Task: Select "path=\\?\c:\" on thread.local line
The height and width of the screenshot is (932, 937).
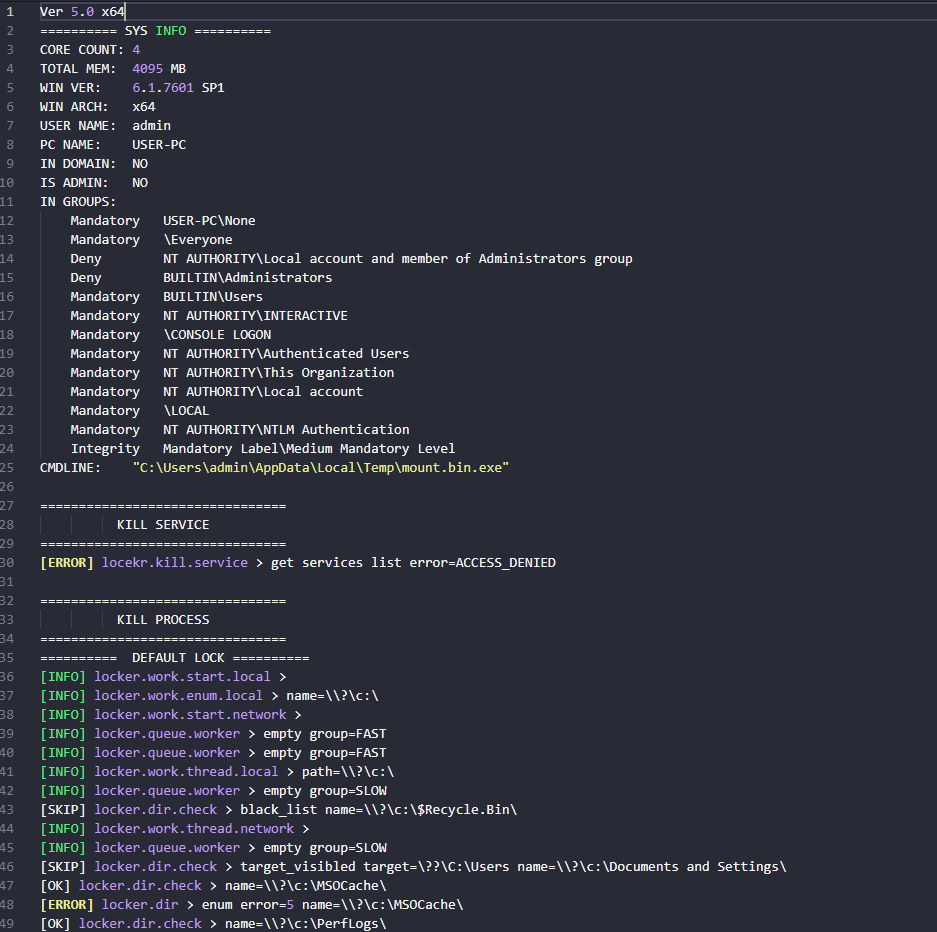Action: [x=348, y=772]
